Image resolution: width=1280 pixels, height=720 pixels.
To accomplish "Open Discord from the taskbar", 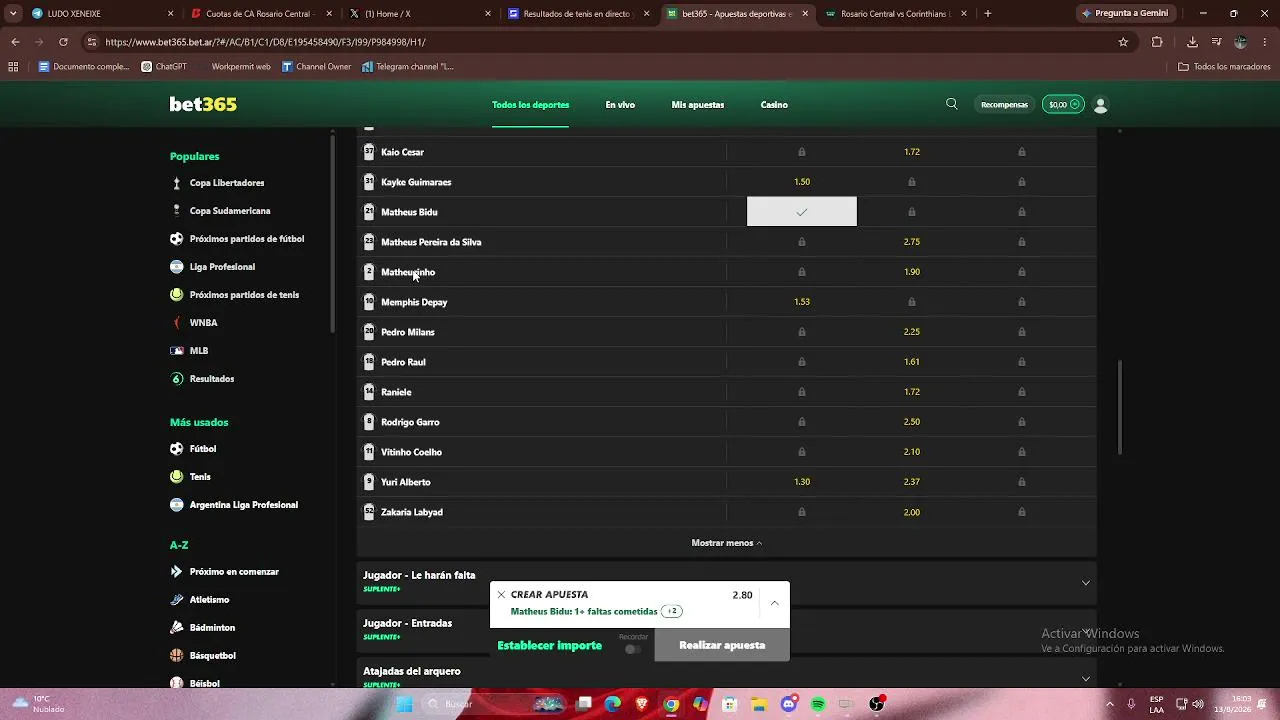I will click(x=788, y=704).
